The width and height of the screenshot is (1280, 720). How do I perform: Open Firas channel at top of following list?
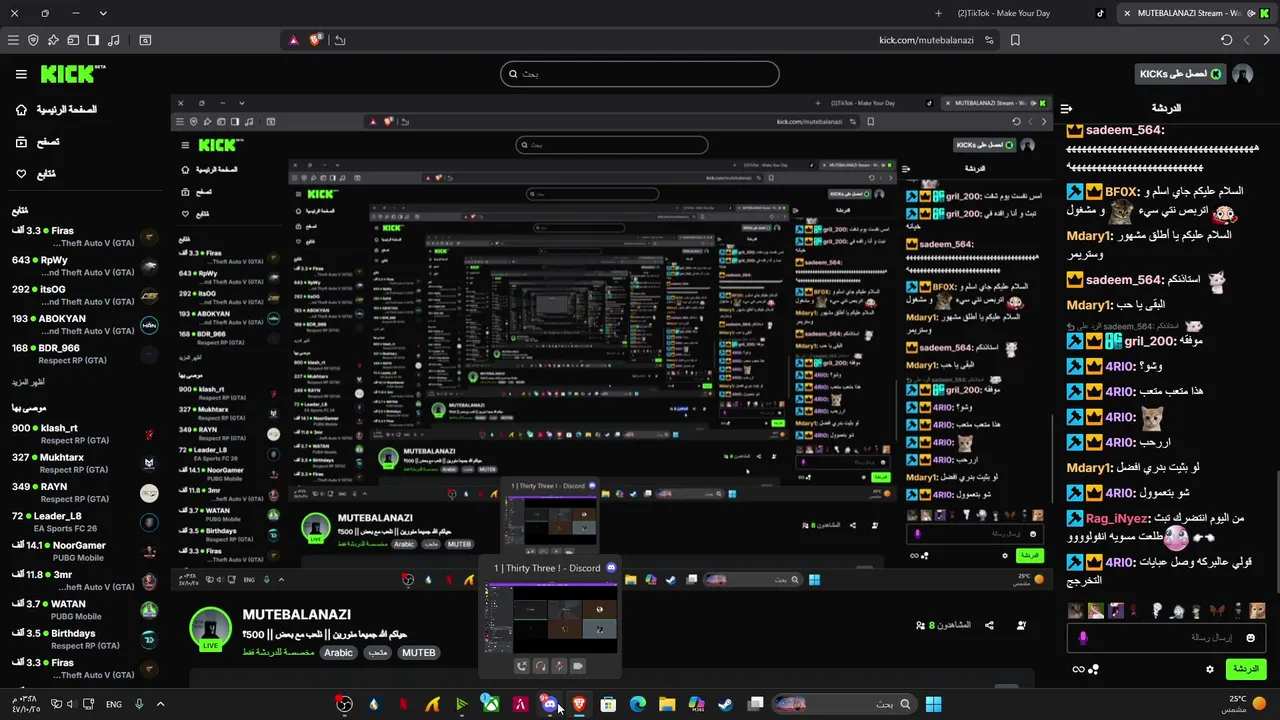pos(85,237)
